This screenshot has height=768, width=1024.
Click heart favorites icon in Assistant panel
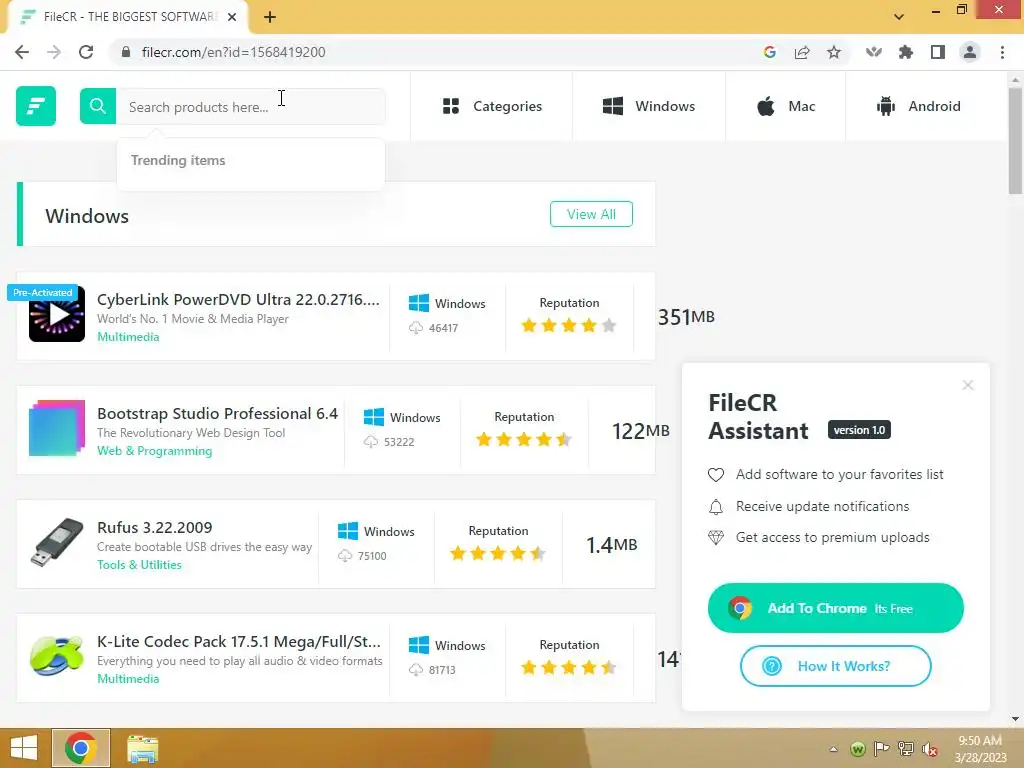(x=716, y=475)
